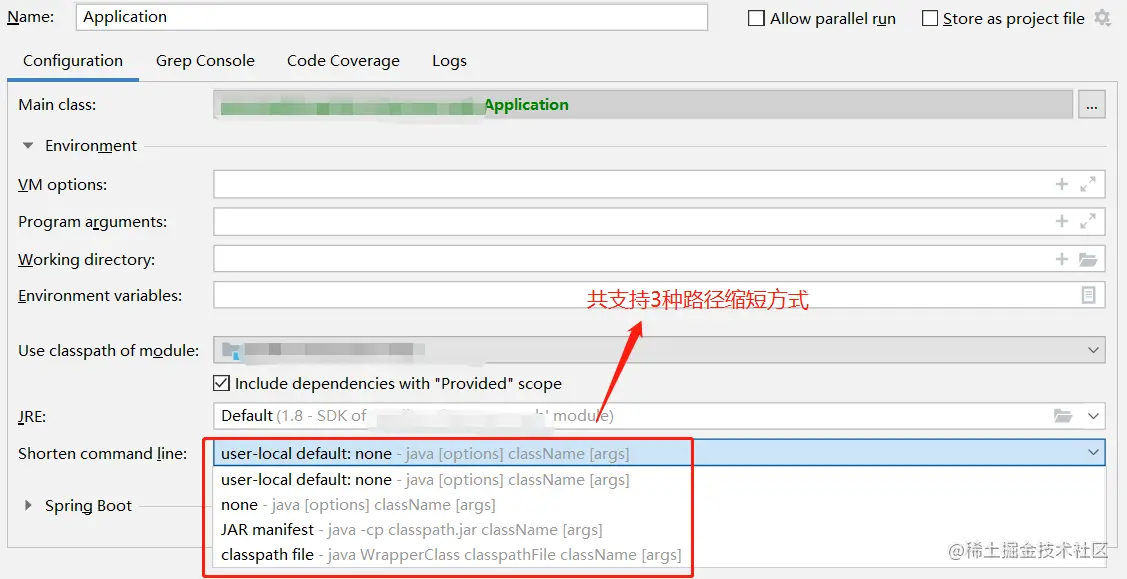Choose JAR manifest shorten option

pos(659,529)
